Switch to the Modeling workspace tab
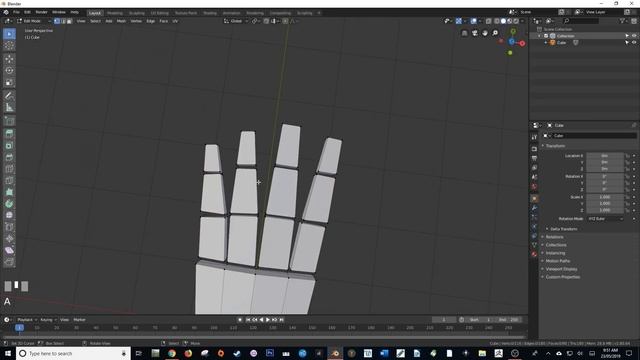 (x=115, y=13)
